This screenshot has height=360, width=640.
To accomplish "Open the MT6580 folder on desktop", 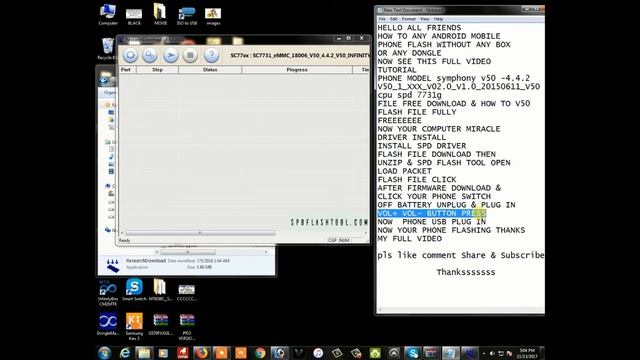I will coord(160,290).
